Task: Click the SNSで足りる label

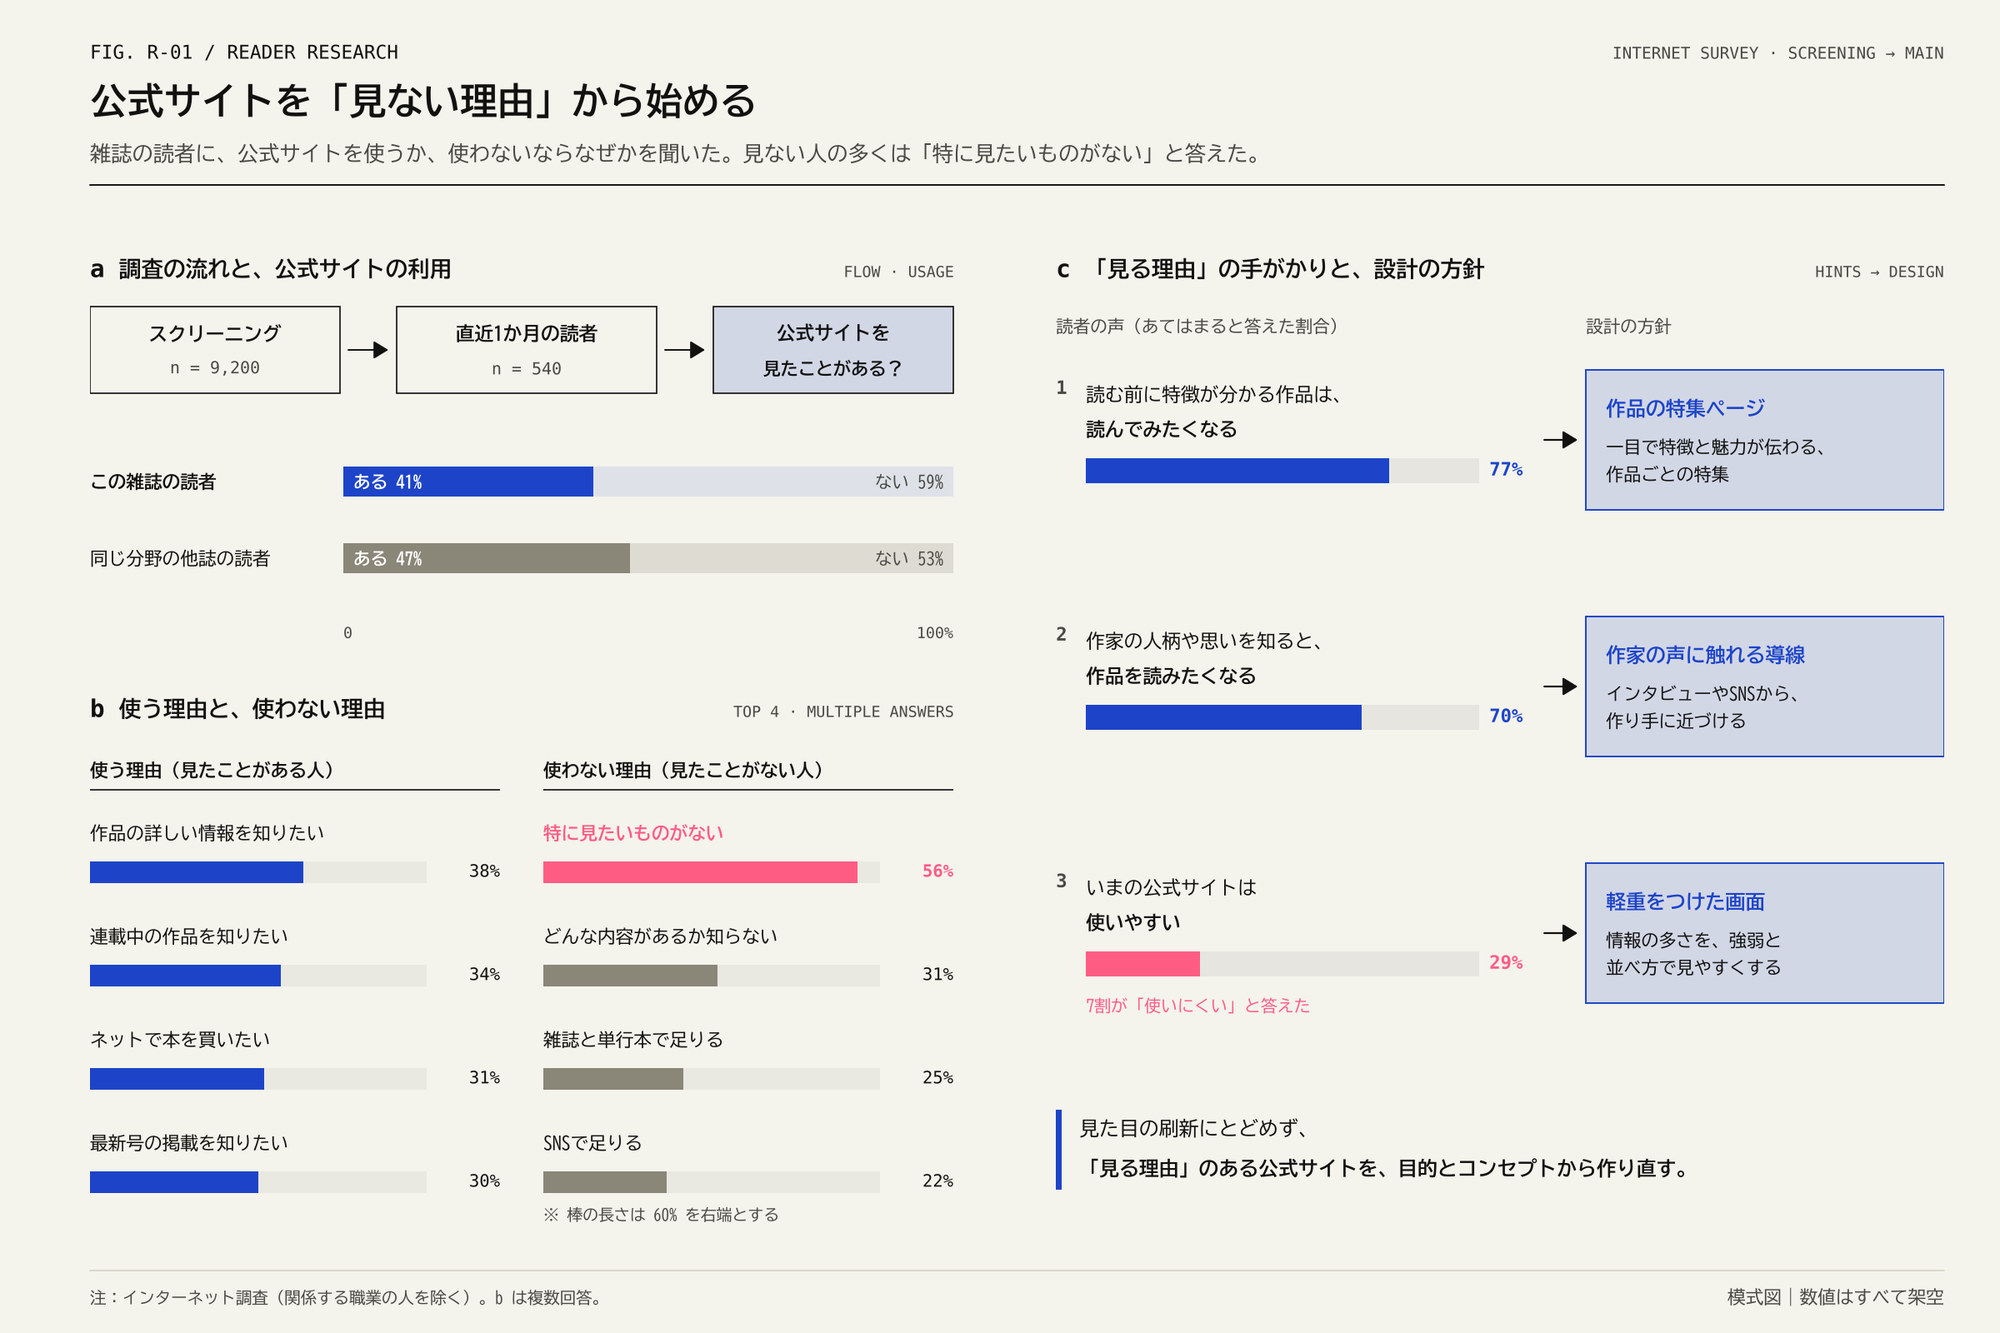Action: pos(593,1143)
